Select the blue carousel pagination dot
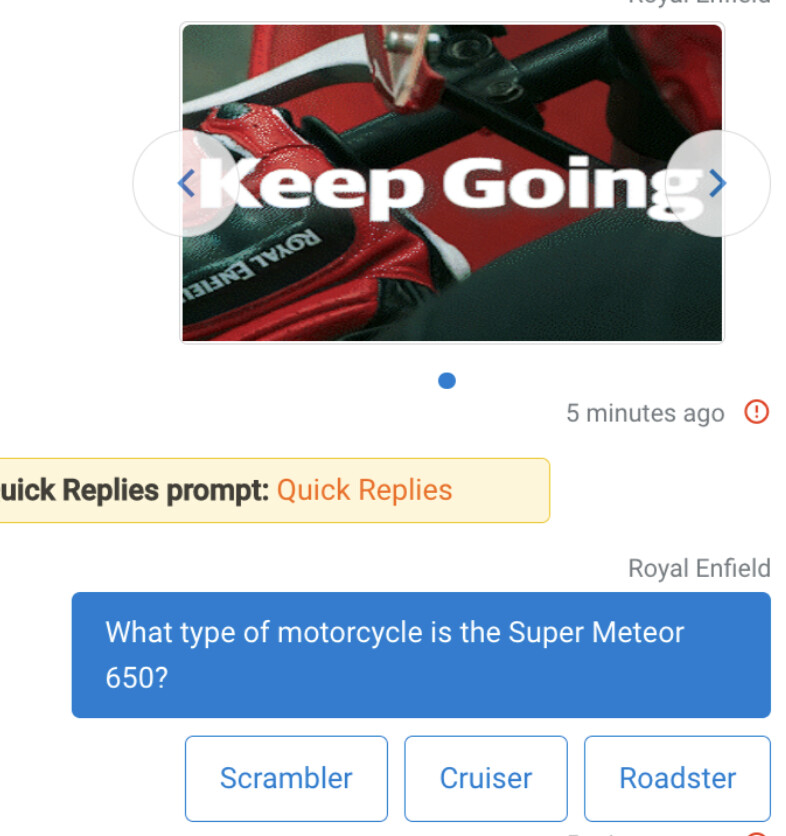The width and height of the screenshot is (786, 836). pyautogui.click(x=447, y=381)
